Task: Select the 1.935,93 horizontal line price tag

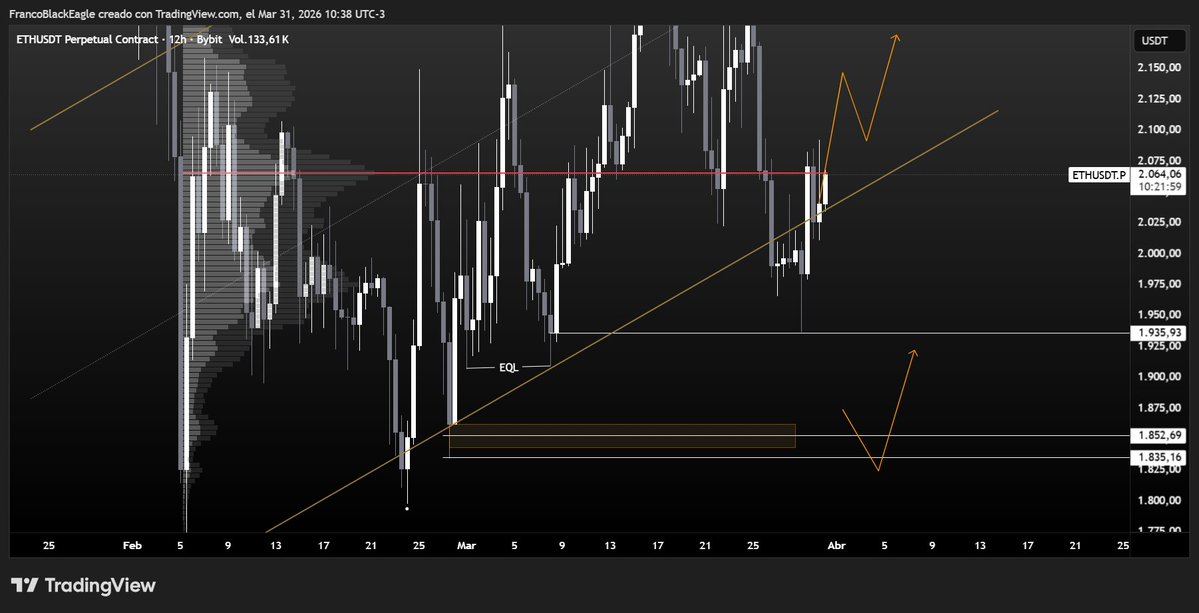Action: (1159, 333)
